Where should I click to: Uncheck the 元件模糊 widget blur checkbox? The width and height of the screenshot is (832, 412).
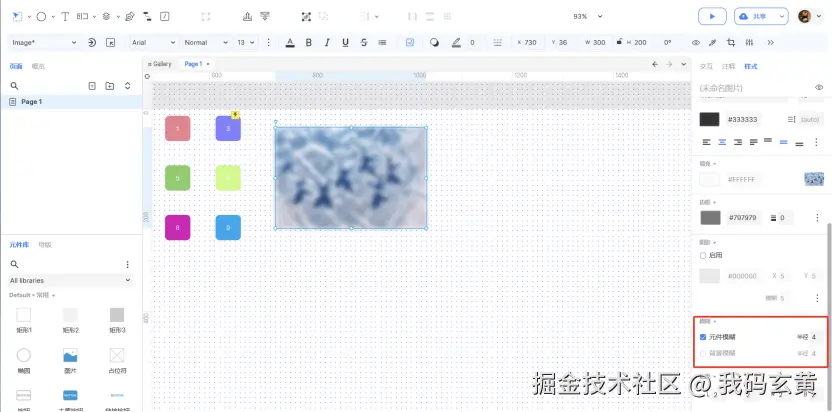point(703,337)
